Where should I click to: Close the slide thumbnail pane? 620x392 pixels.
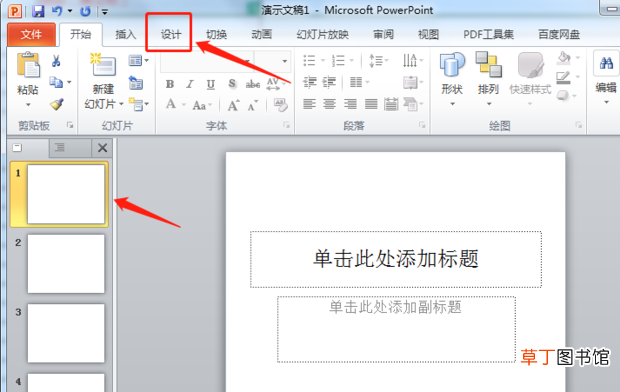(x=102, y=148)
